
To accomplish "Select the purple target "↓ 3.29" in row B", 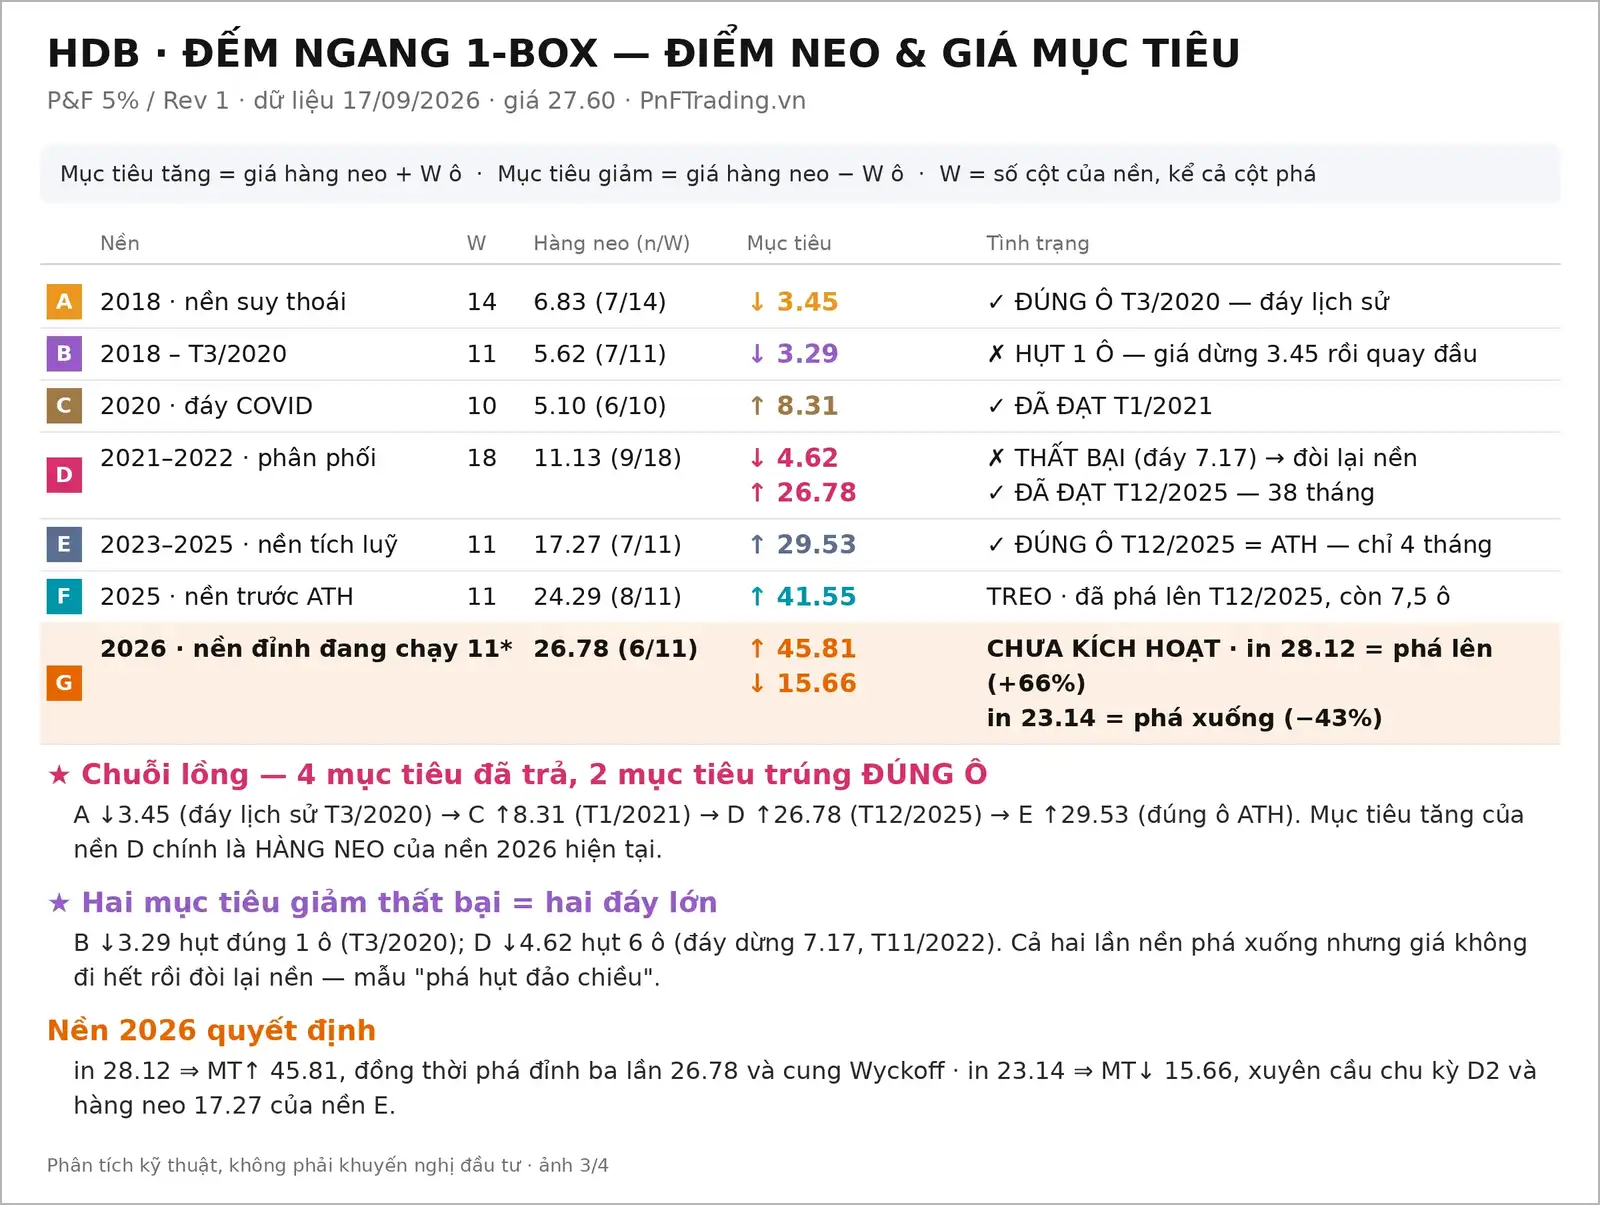I will [x=794, y=354].
